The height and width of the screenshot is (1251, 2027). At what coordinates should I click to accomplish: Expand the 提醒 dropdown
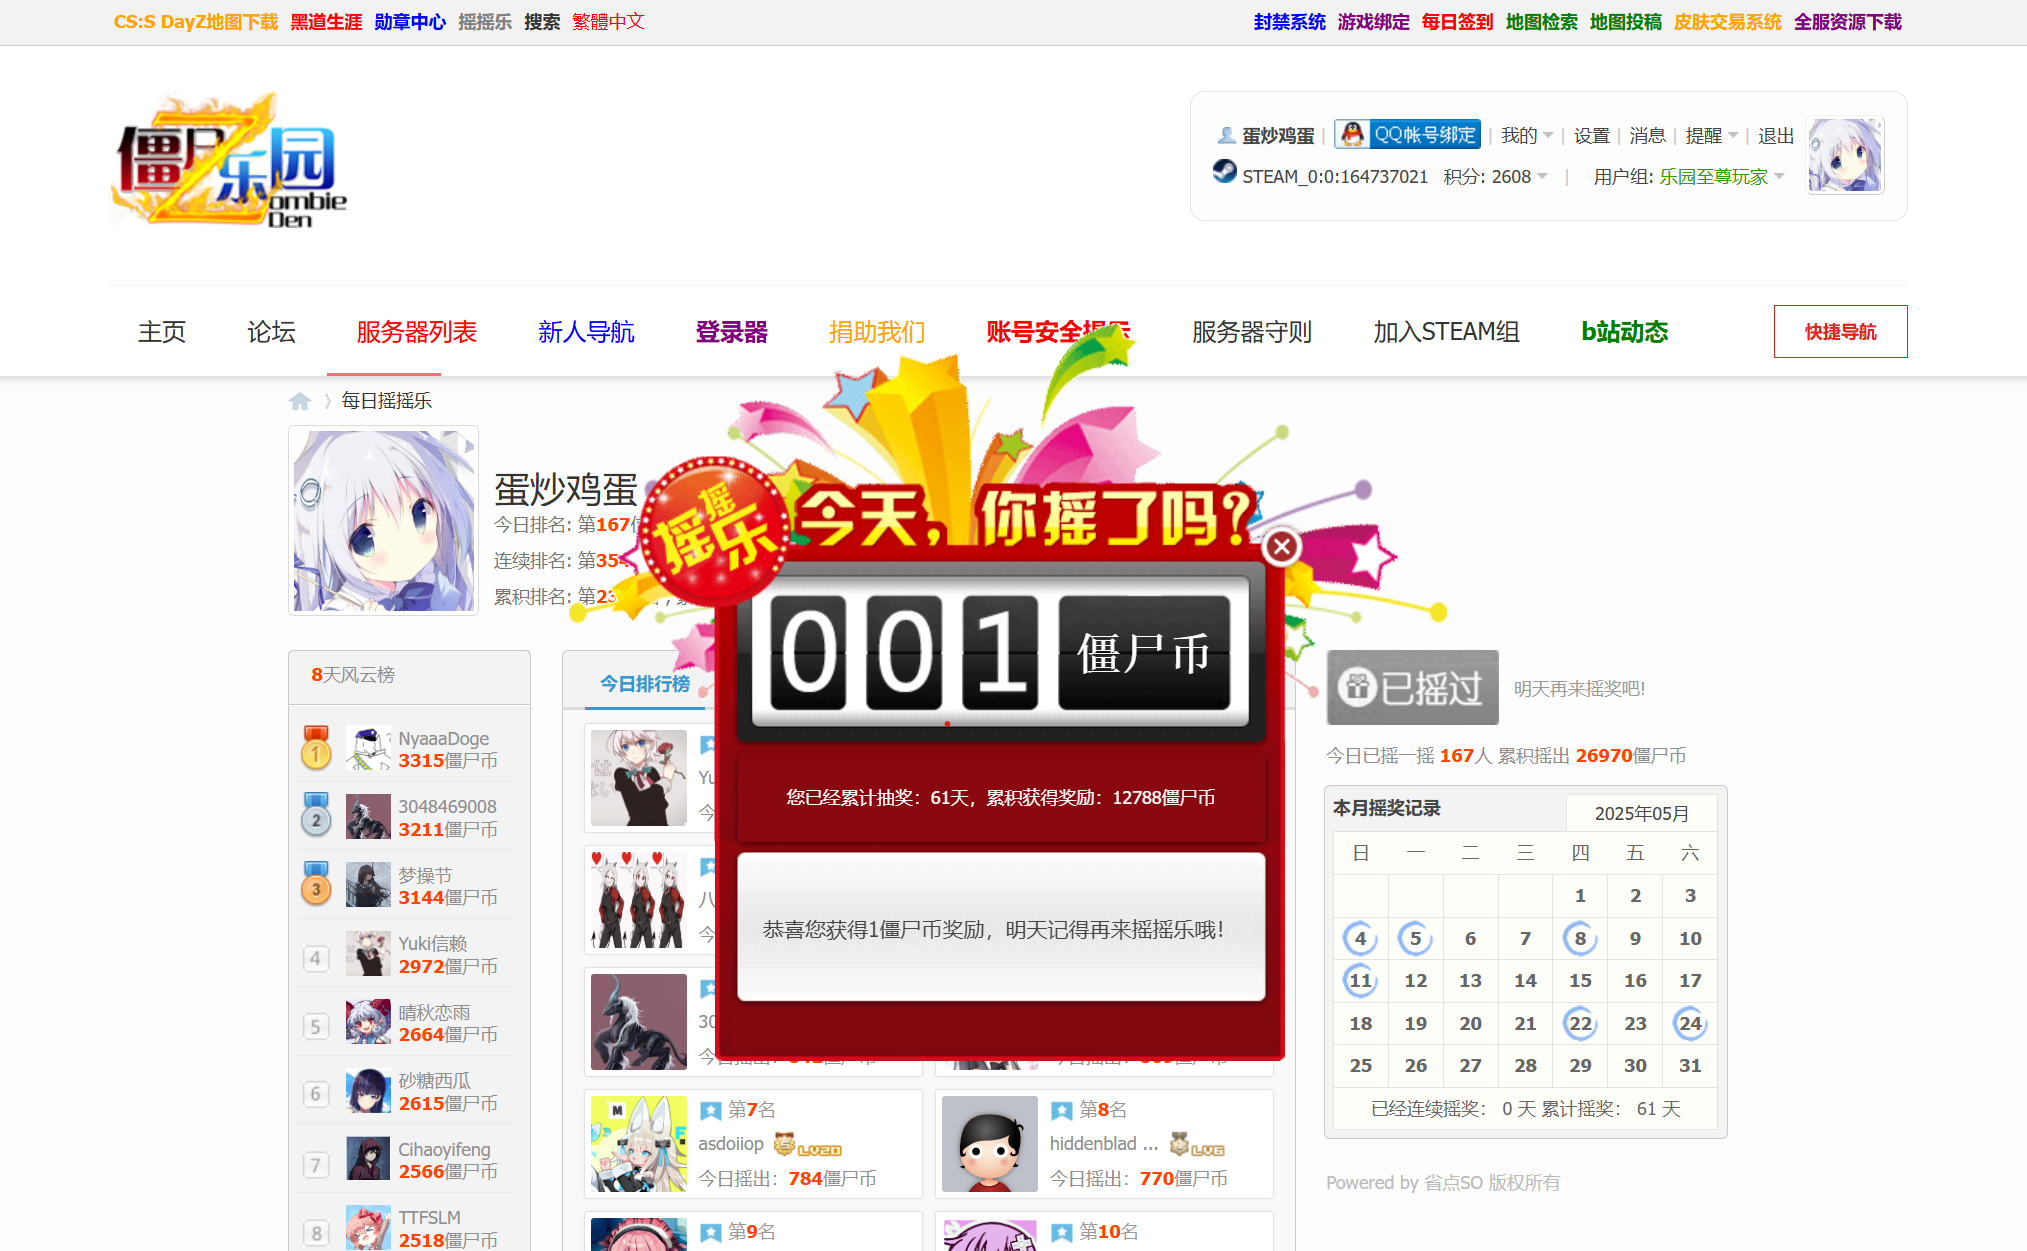pyautogui.click(x=1711, y=135)
